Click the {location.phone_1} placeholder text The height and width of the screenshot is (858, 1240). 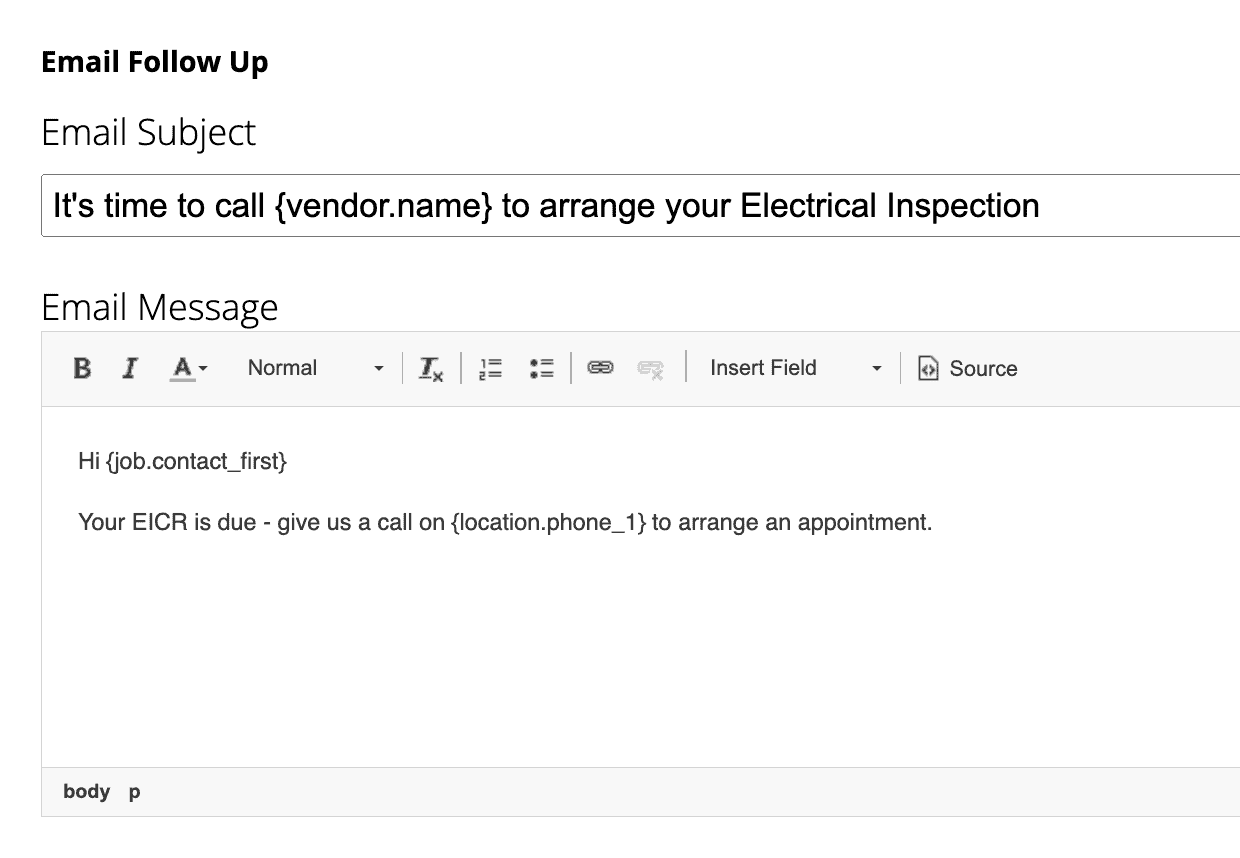(x=548, y=522)
